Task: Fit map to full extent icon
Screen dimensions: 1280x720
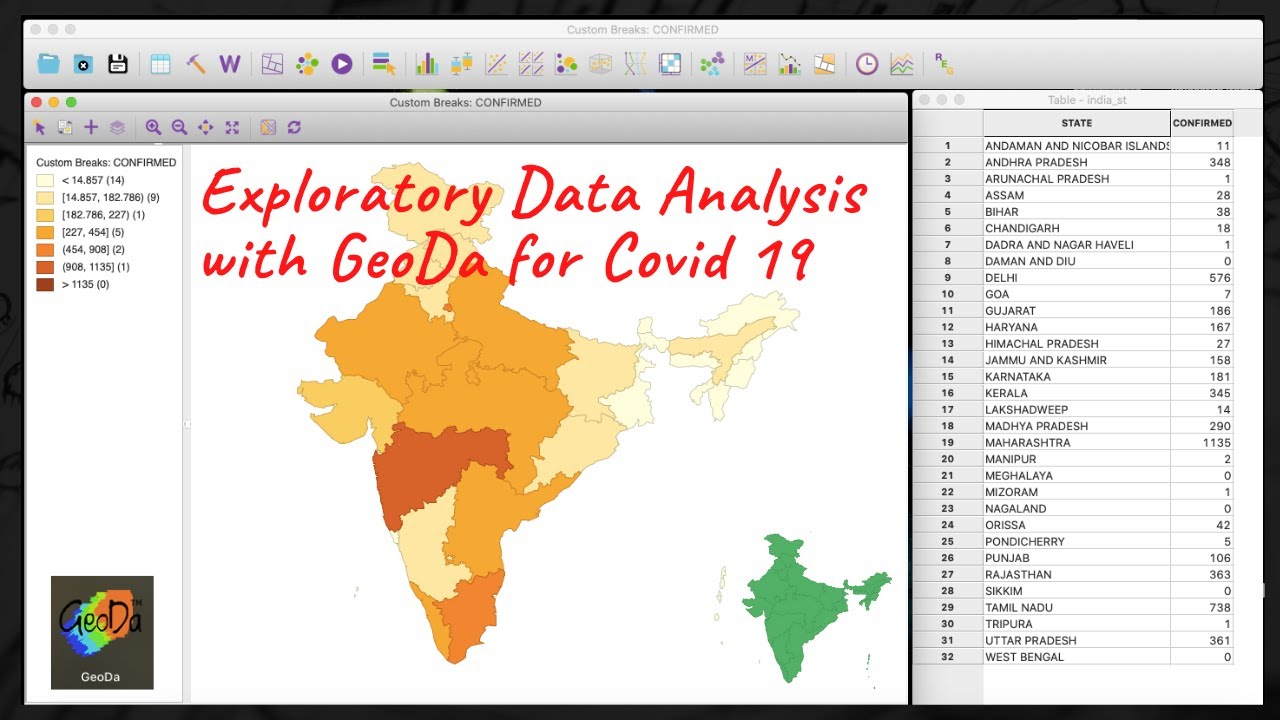Action: (232, 127)
